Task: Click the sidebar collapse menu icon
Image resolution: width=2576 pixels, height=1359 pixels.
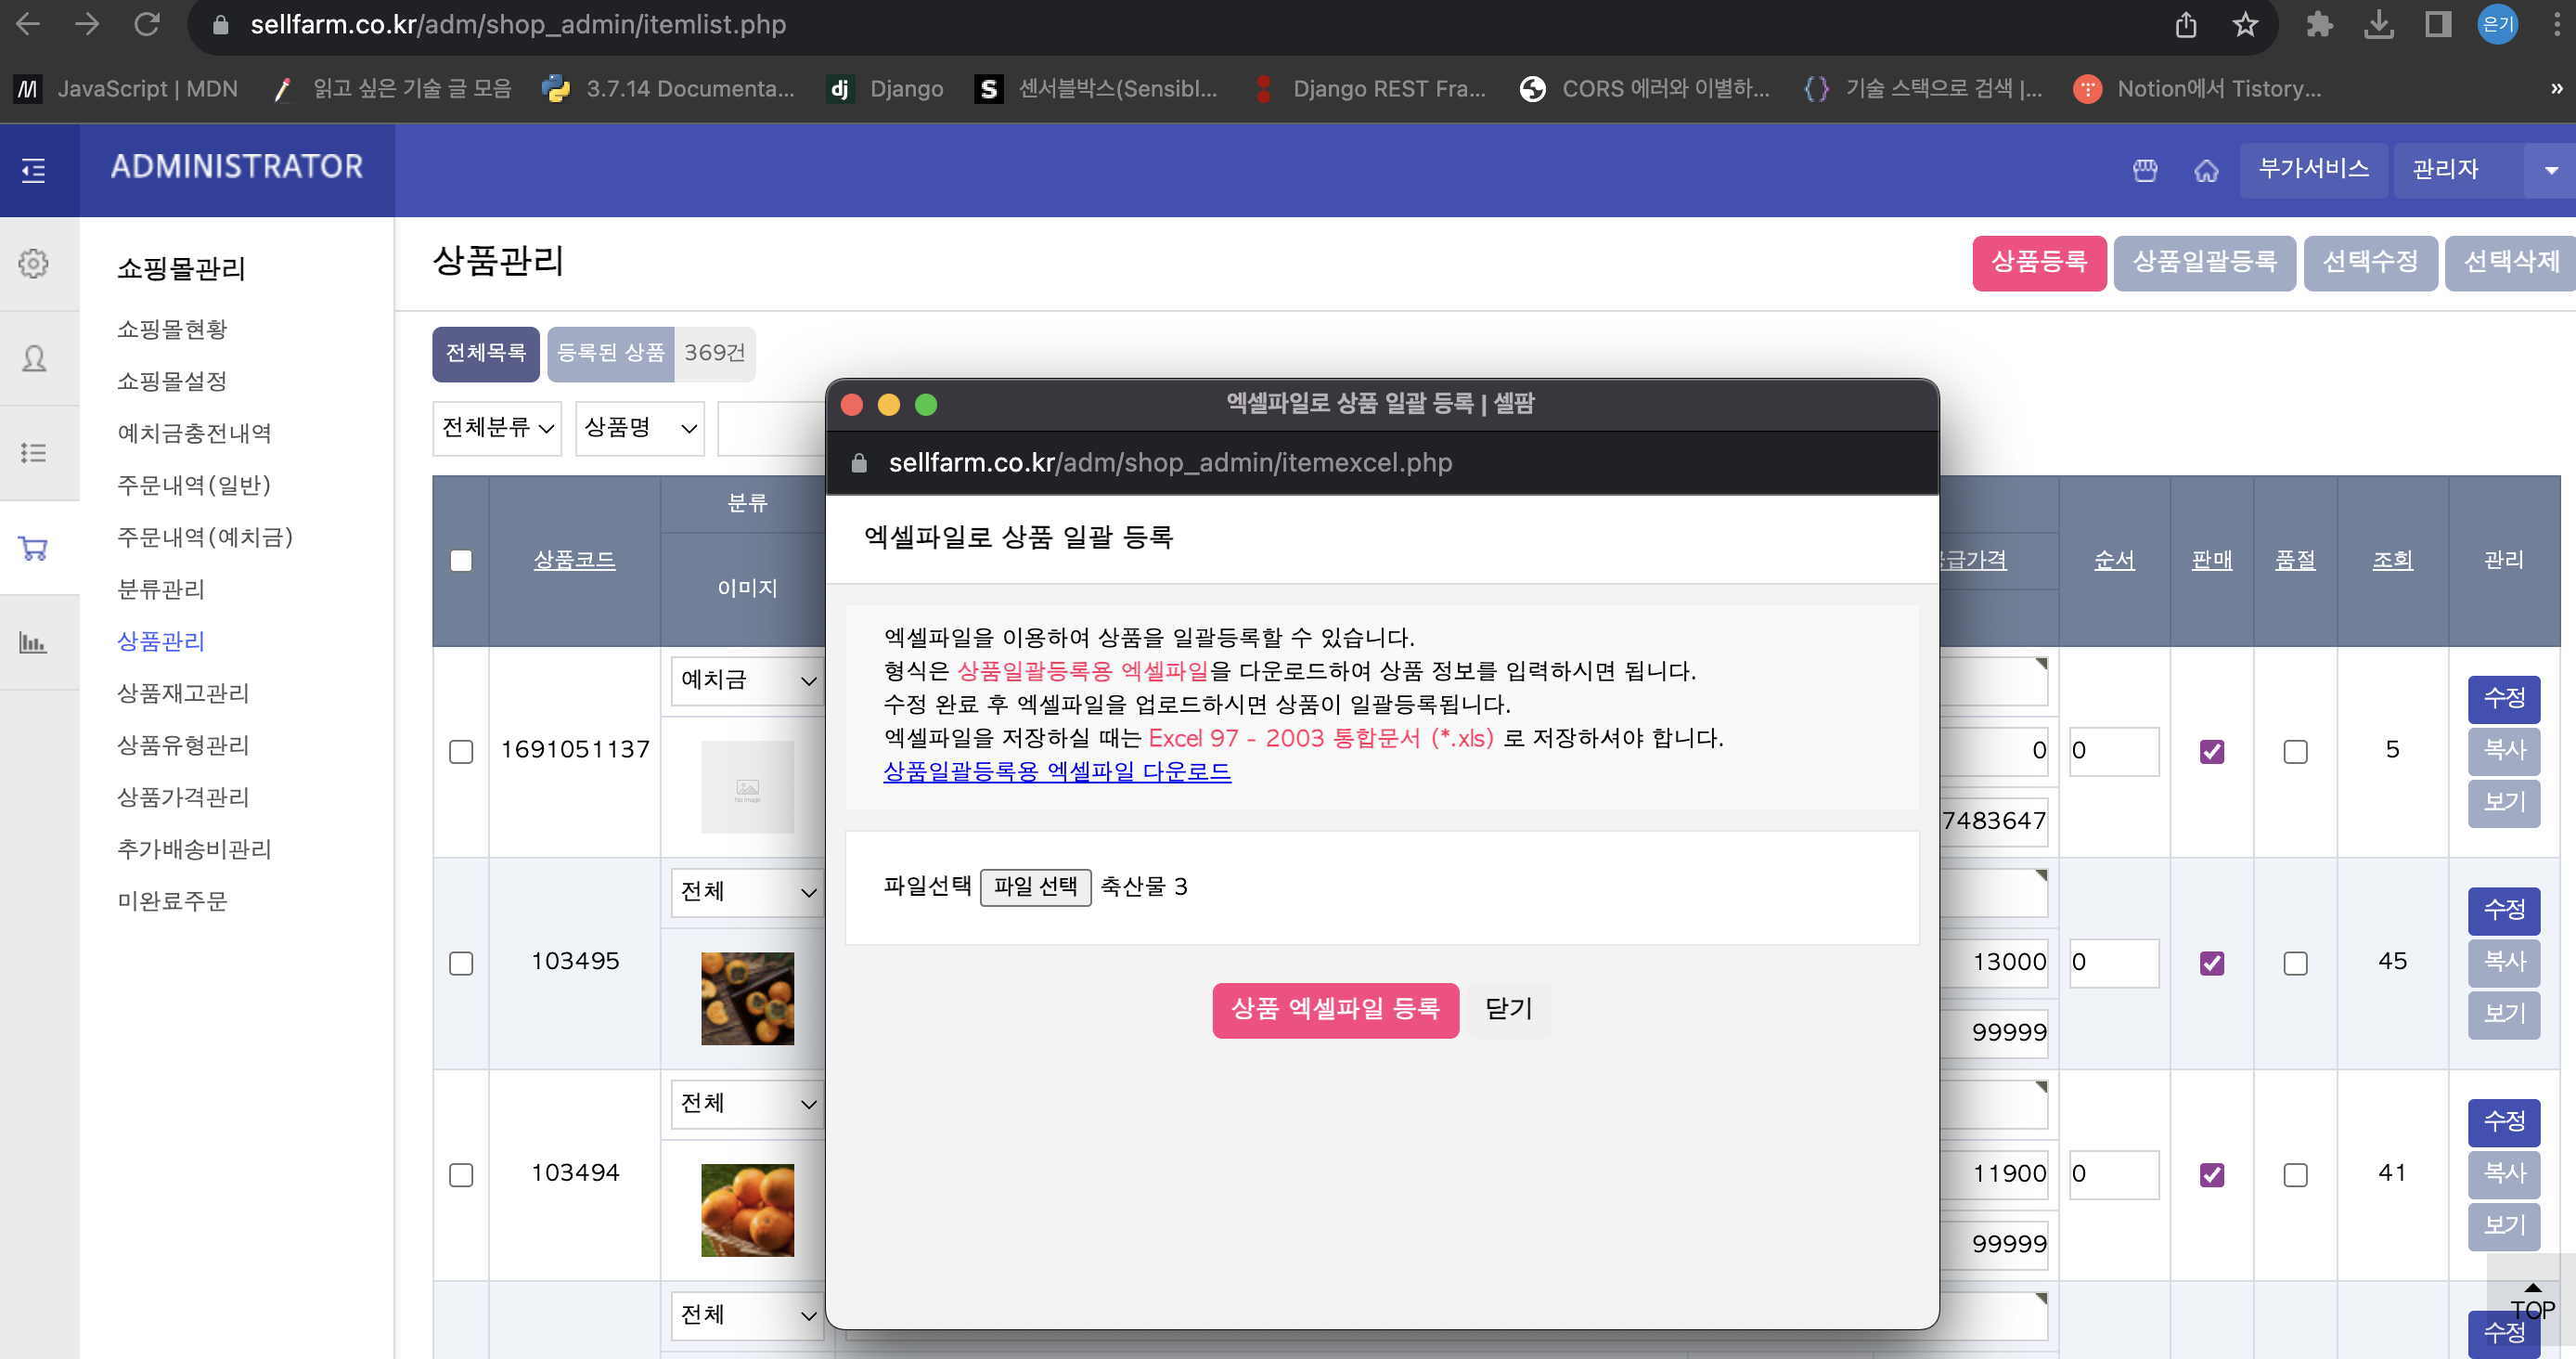Action: click(34, 170)
